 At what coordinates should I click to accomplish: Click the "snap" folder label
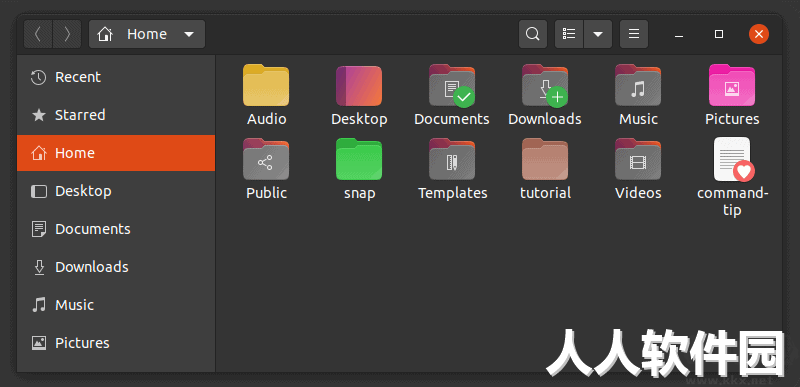click(359, 193)
